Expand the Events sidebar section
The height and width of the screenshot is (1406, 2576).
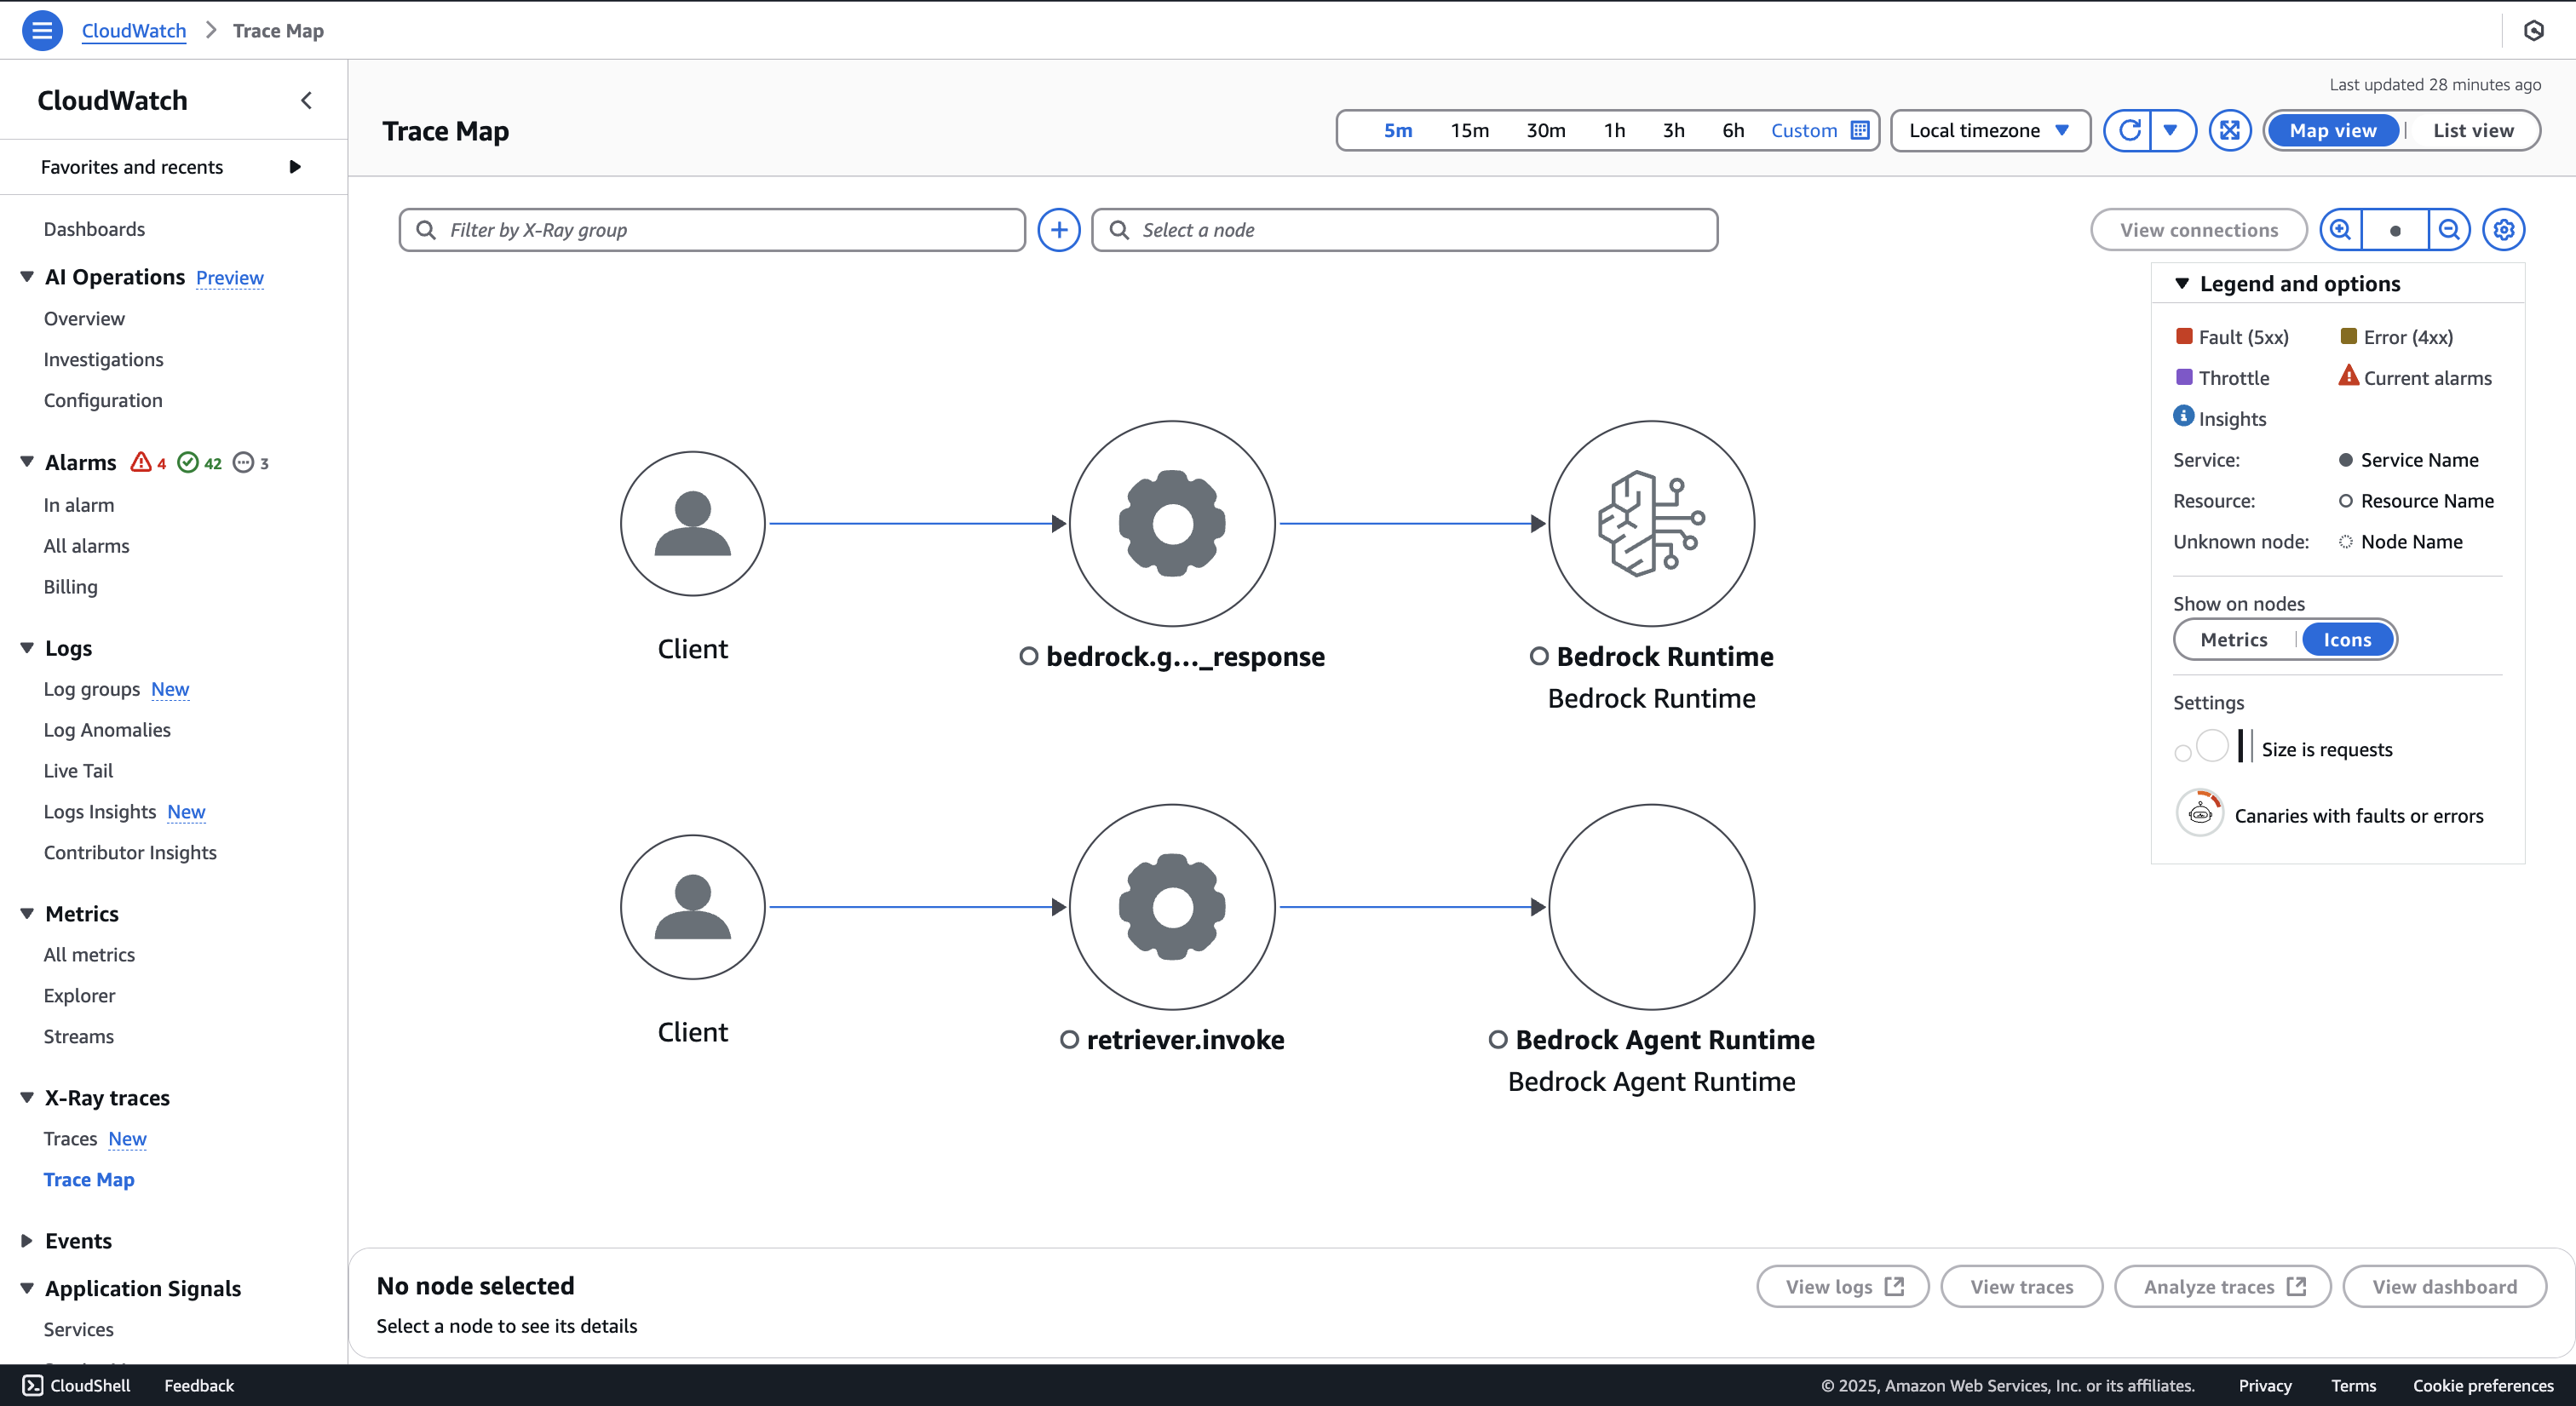coord(27,1240)
